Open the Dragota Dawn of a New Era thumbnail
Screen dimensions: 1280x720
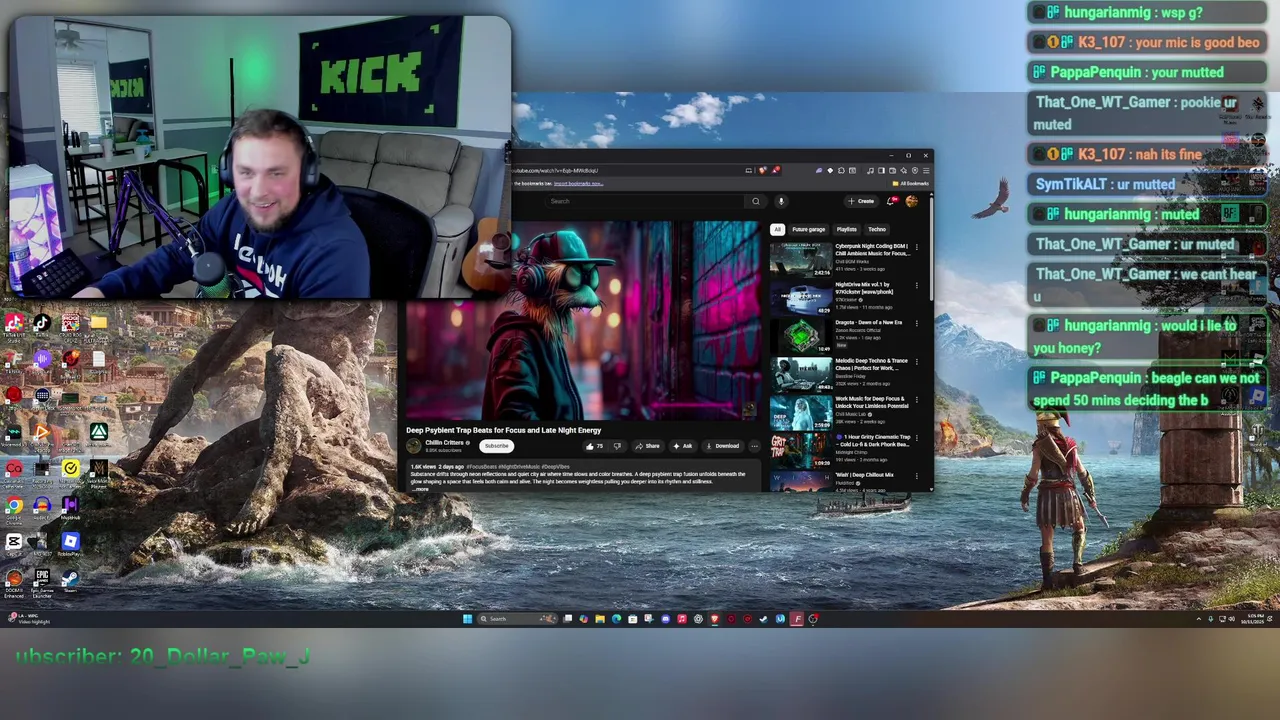click(x=800, y=334)
